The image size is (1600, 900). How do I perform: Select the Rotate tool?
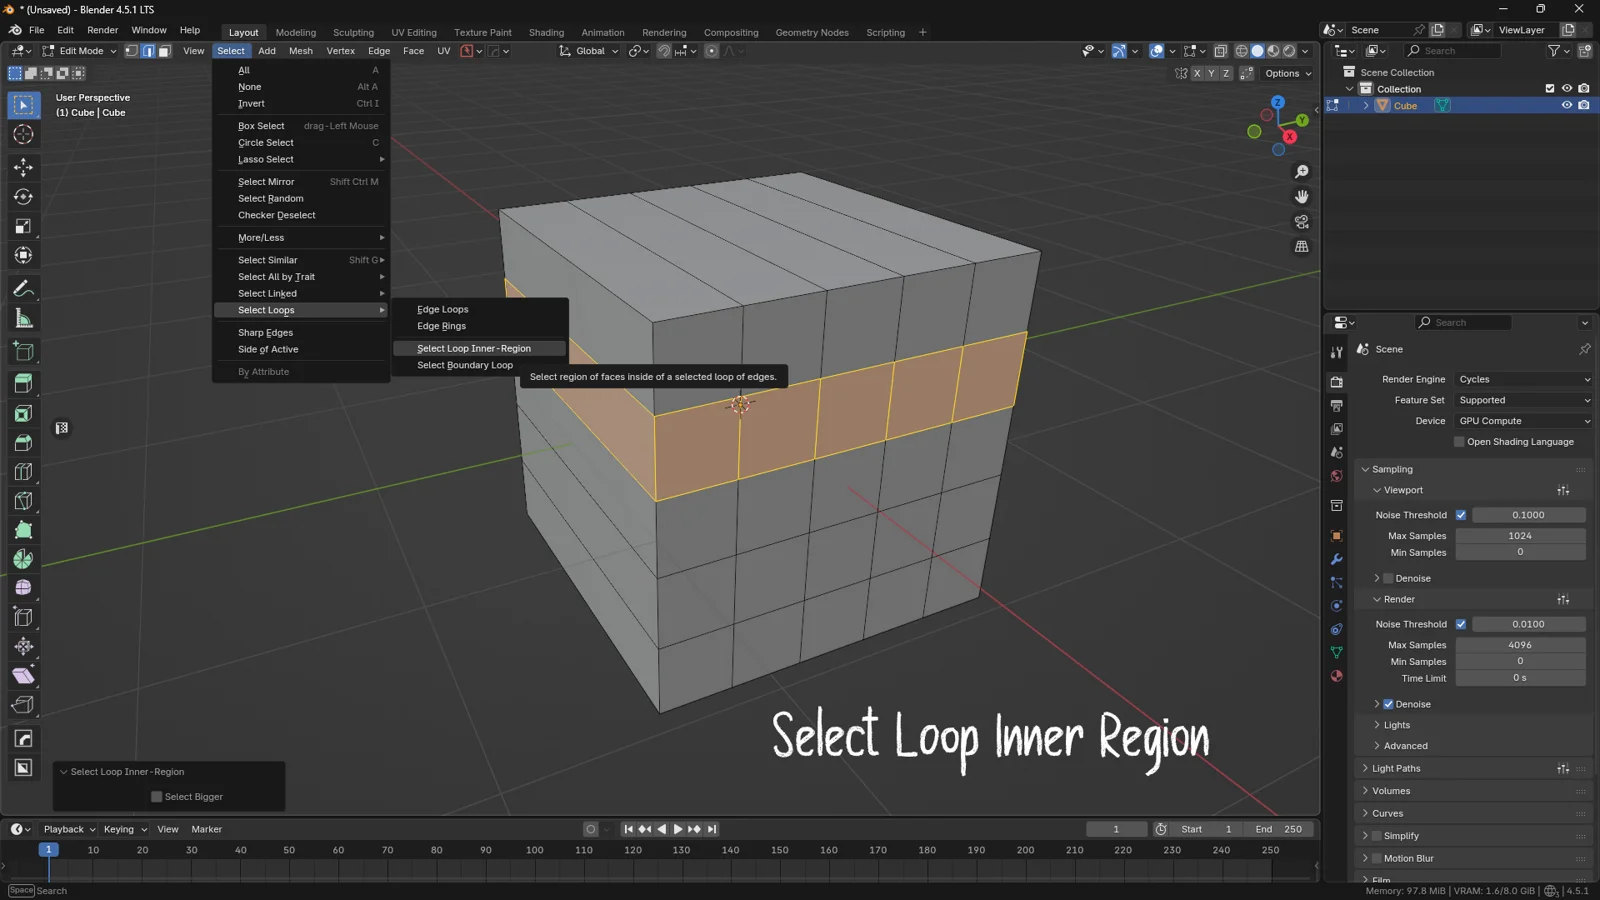[23, 197]
